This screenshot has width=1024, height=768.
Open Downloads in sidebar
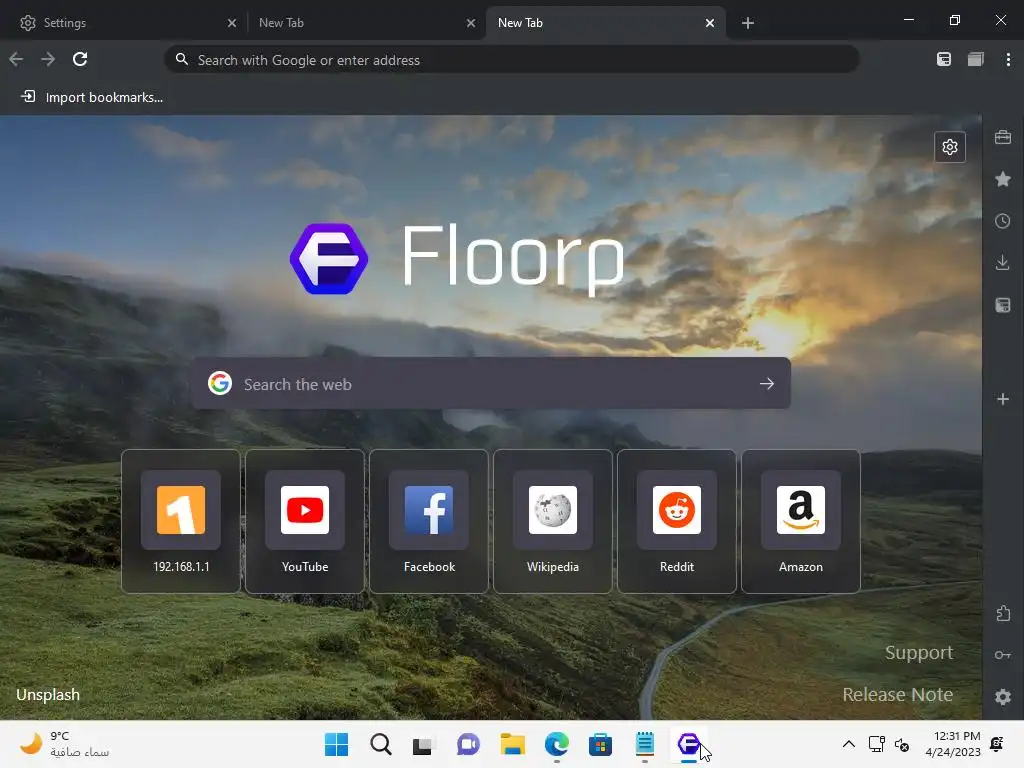tap(1003, 263)
